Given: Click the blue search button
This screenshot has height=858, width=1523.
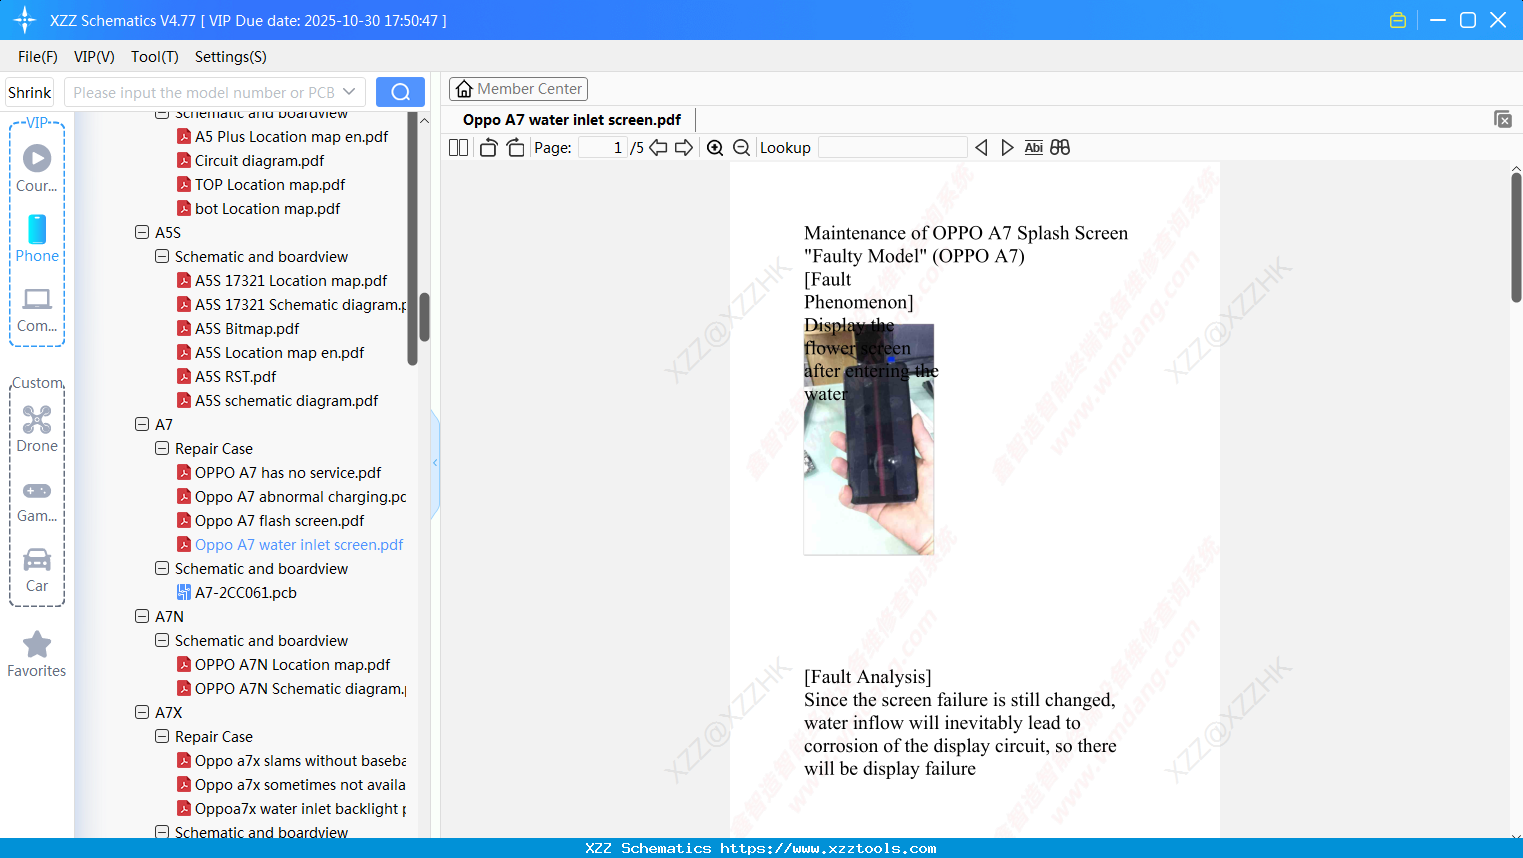Looking at the screenshot, I should 400,92.
